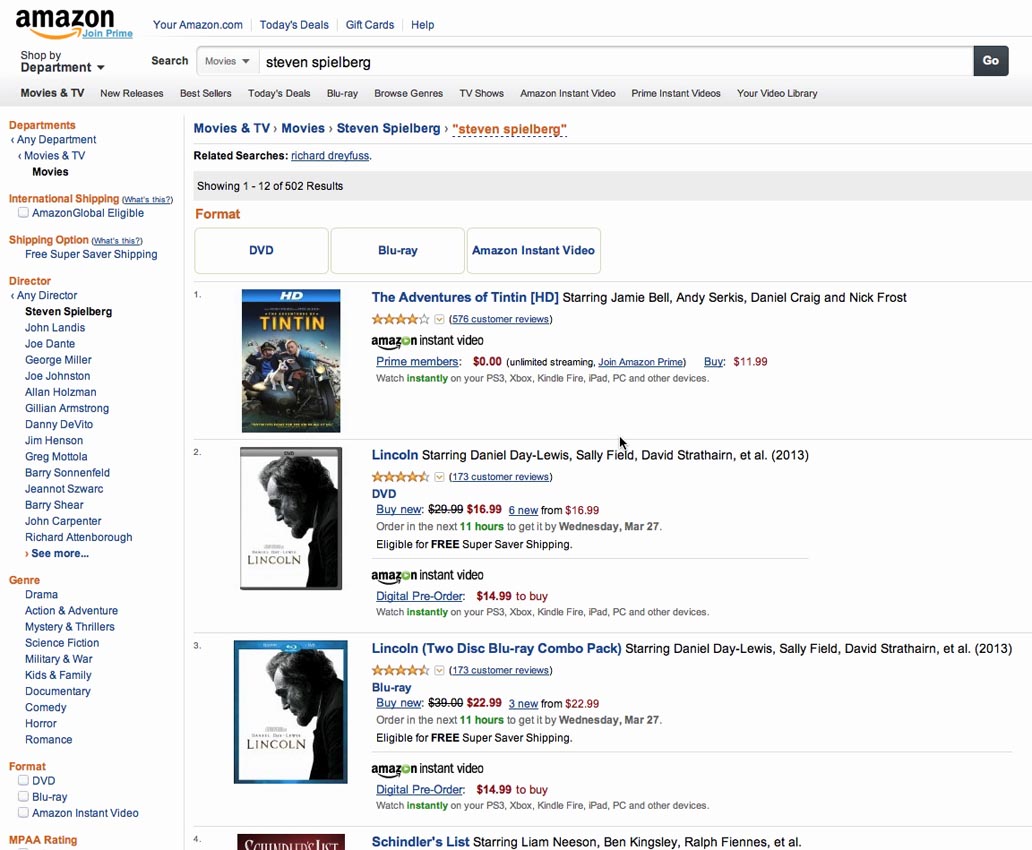Click the steven spielberg search field

[x=615, y=61]
